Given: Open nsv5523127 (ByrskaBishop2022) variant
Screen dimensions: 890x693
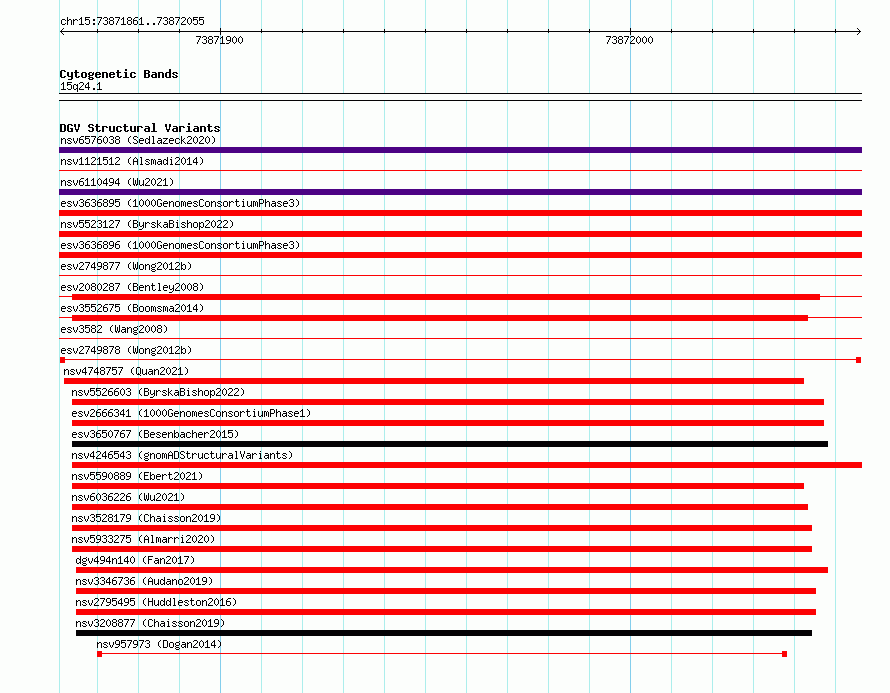Looking at the screenshot, I should pos(147,224).
